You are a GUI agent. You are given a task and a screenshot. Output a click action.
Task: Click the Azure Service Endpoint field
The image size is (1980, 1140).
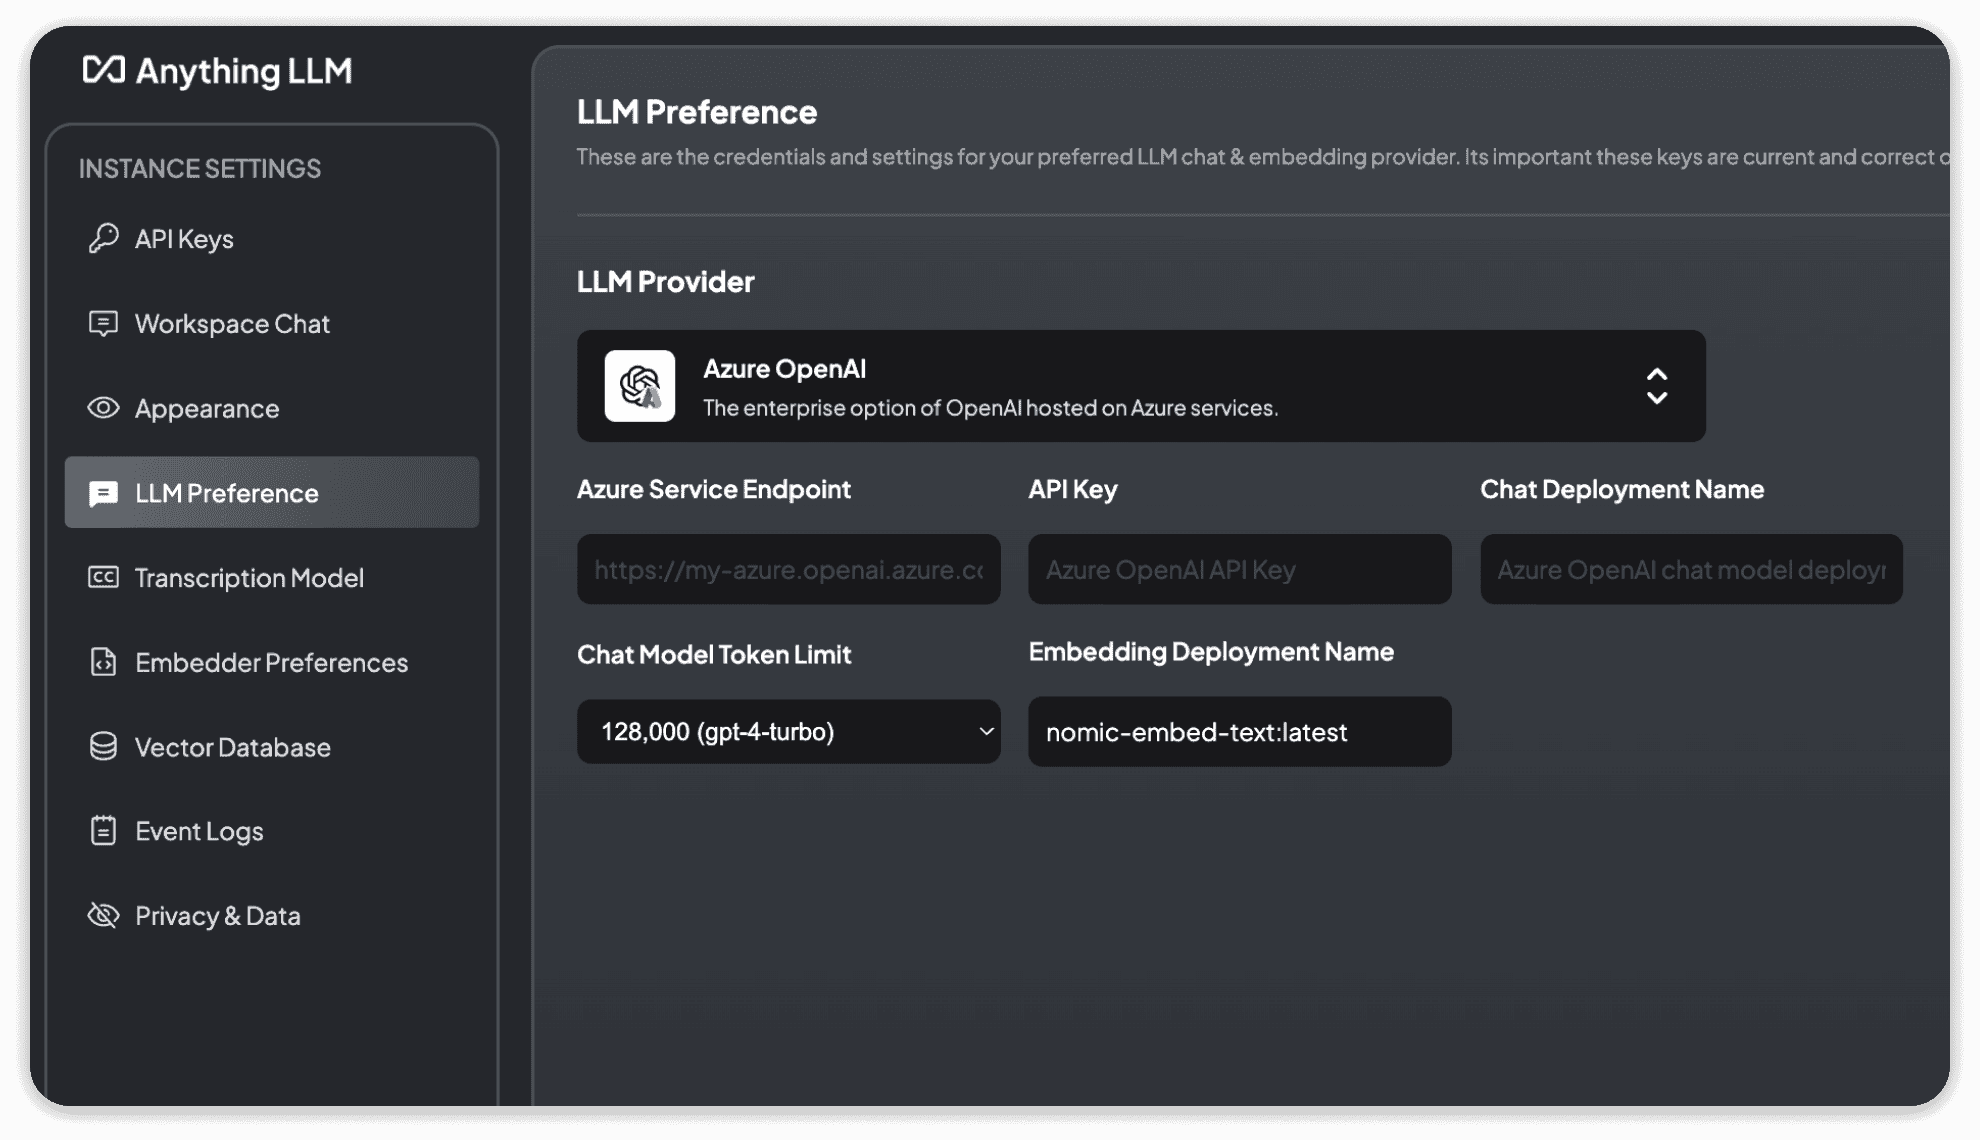point(788,569)
